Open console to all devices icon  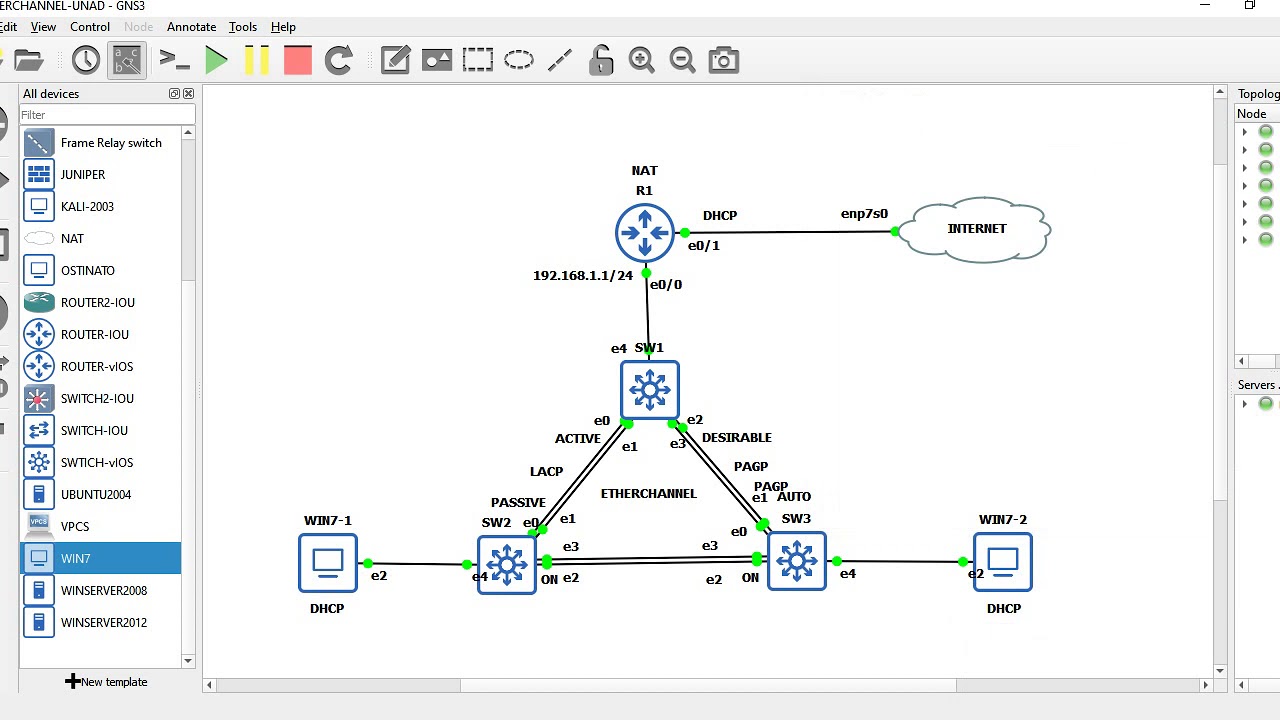174,61
